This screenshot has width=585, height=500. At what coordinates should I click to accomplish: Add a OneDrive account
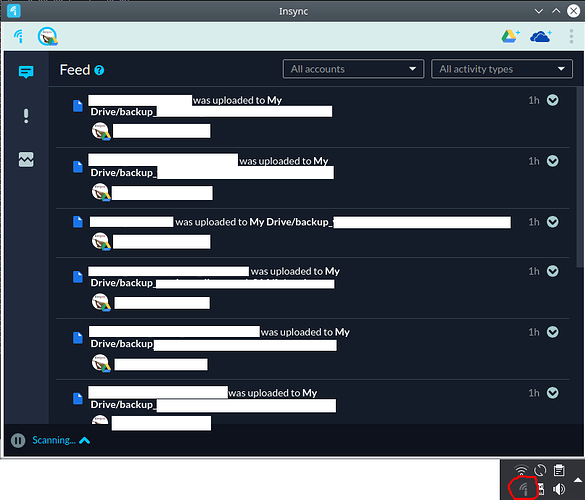pyautogui.click(x=541, y=36)
